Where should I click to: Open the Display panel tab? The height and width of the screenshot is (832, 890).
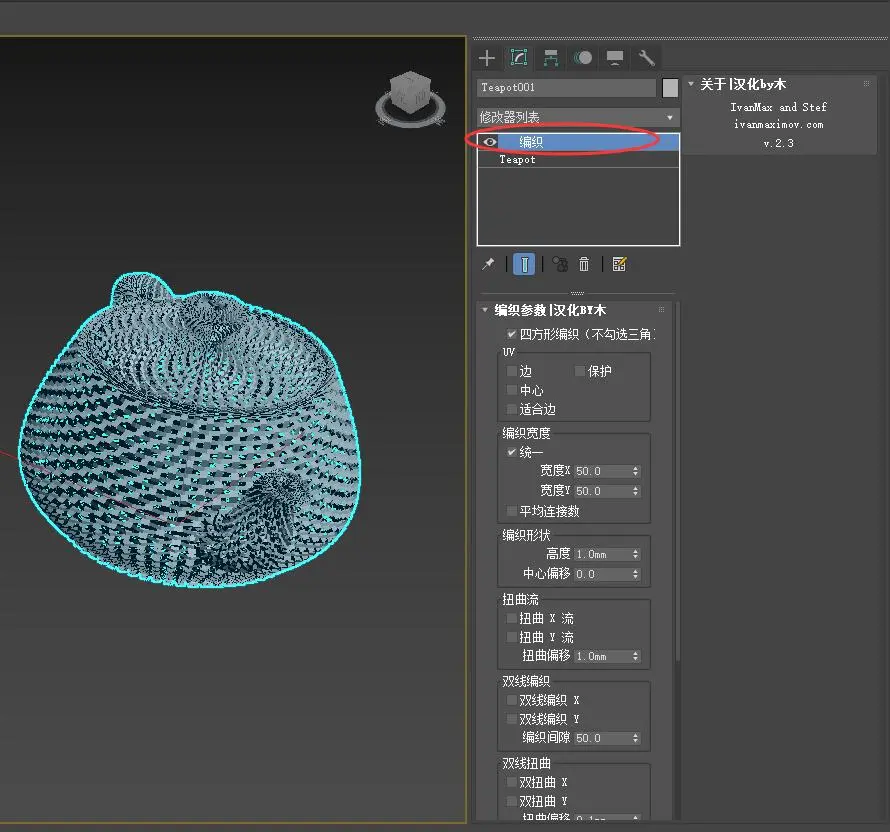tap(615, 58)
